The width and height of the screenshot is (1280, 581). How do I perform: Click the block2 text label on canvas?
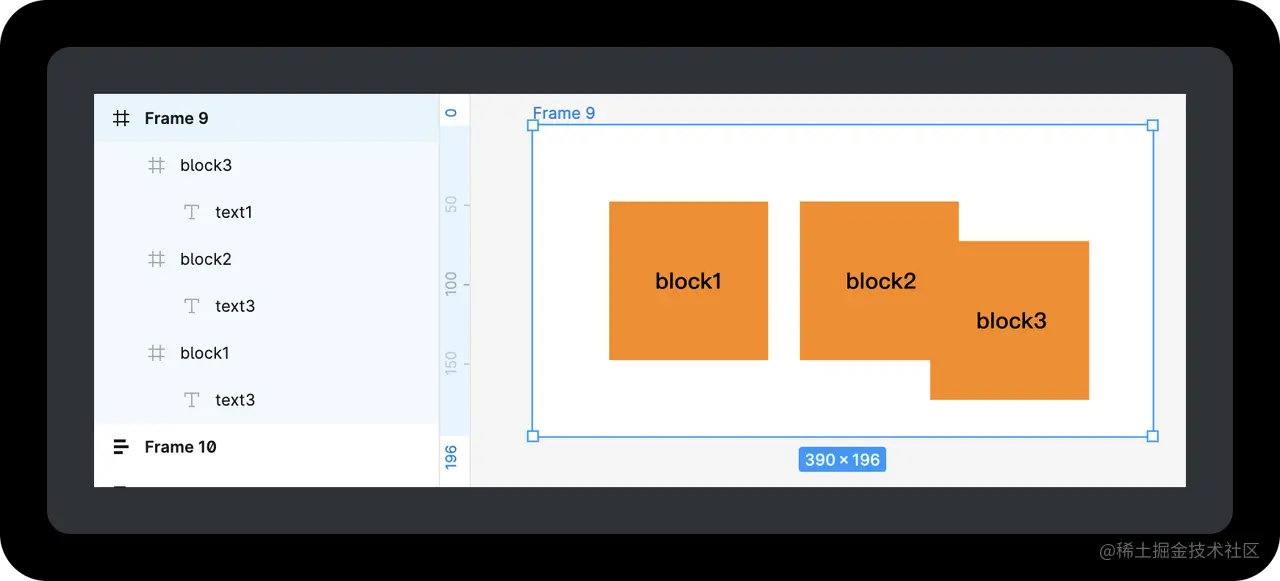881,281
